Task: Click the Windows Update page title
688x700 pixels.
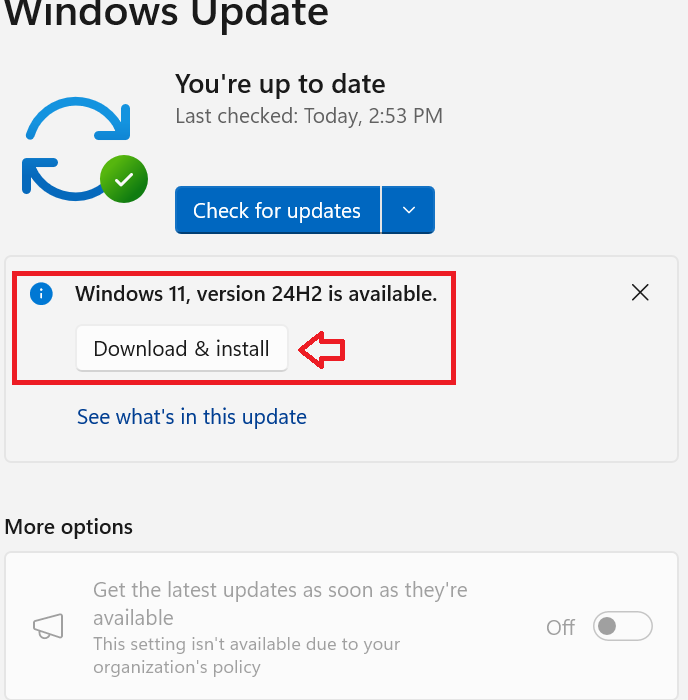Action: point(166,14)
